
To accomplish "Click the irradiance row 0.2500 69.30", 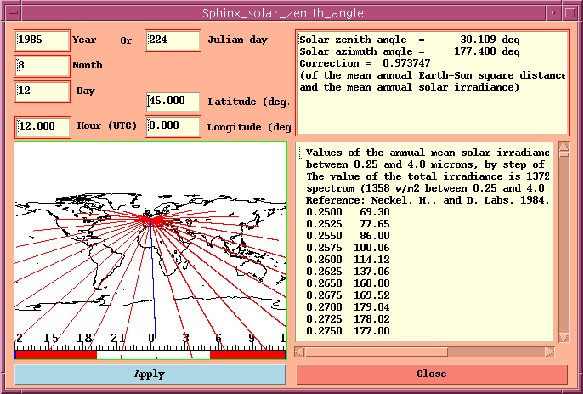I will [348, 212].
